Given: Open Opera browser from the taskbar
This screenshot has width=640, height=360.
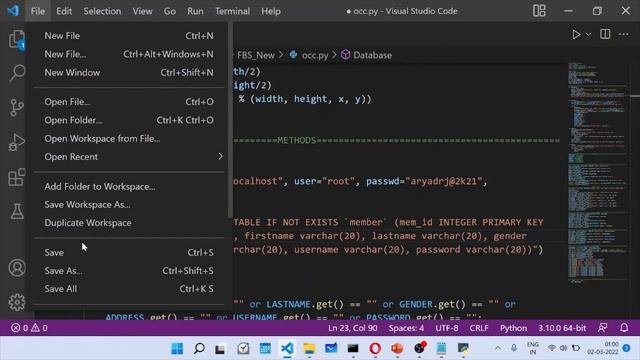Looking at the screenshot, I should pos(375,349).
